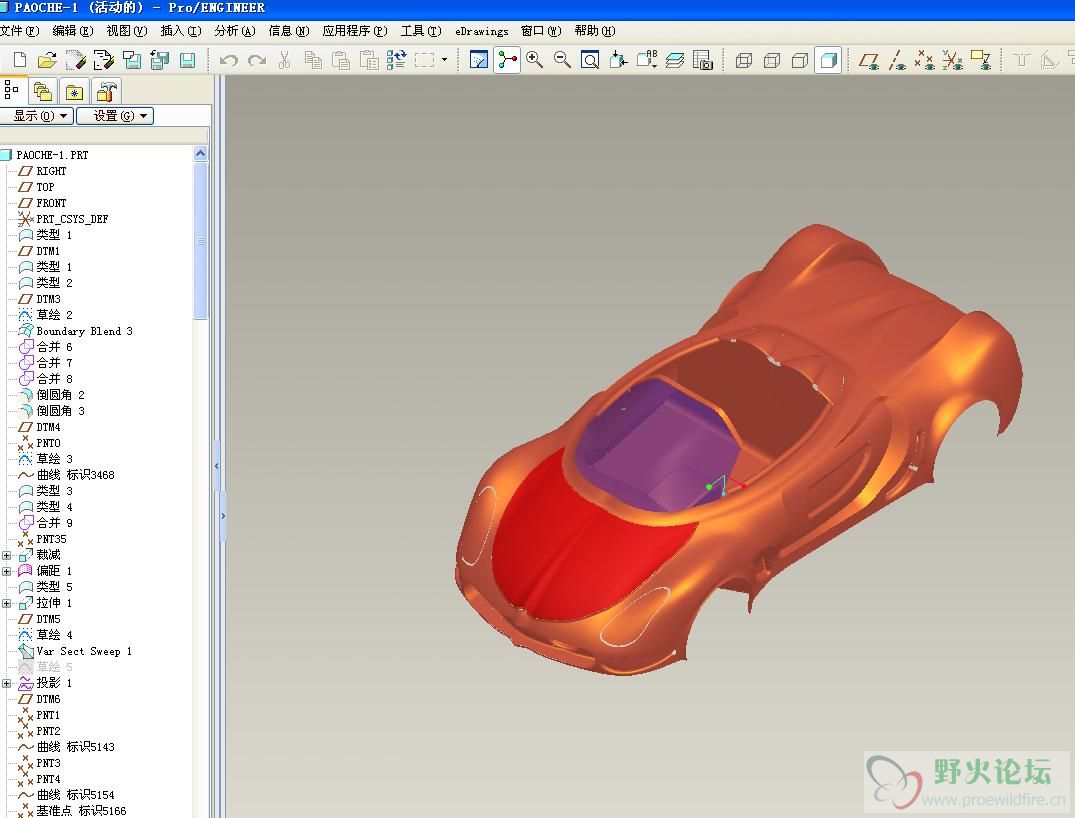
Task: Open the 插入 menu
Action: (x=181, y=31)
